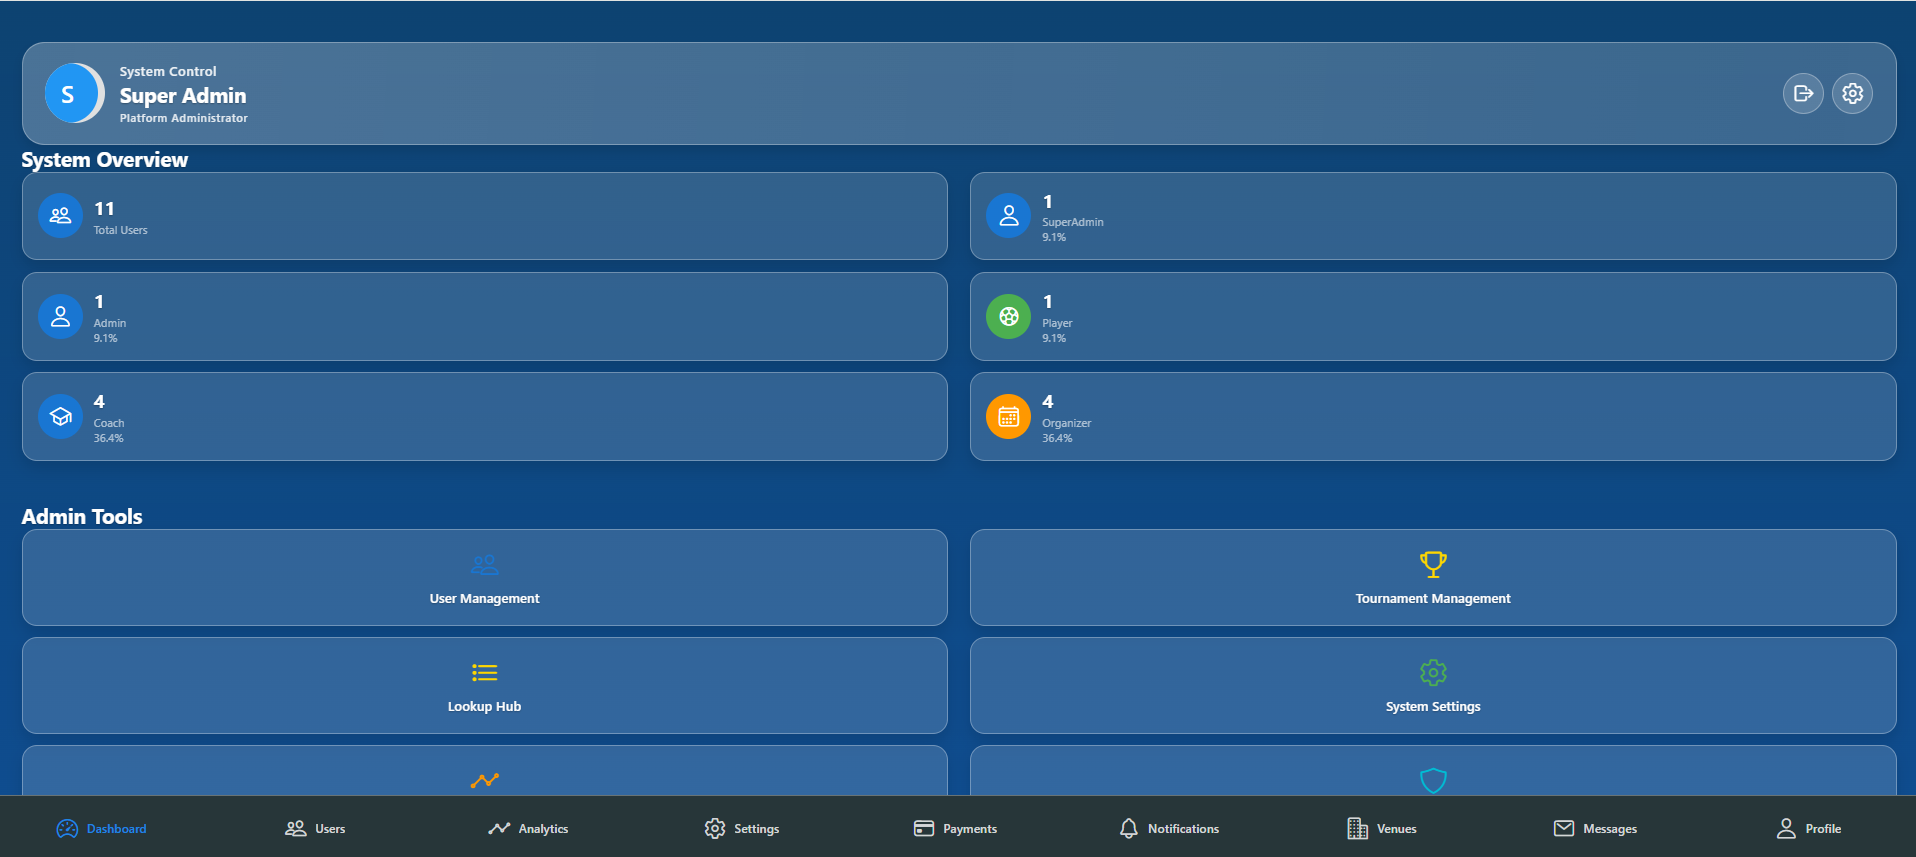Click the orange analytics chart tool card

[484, 774]
